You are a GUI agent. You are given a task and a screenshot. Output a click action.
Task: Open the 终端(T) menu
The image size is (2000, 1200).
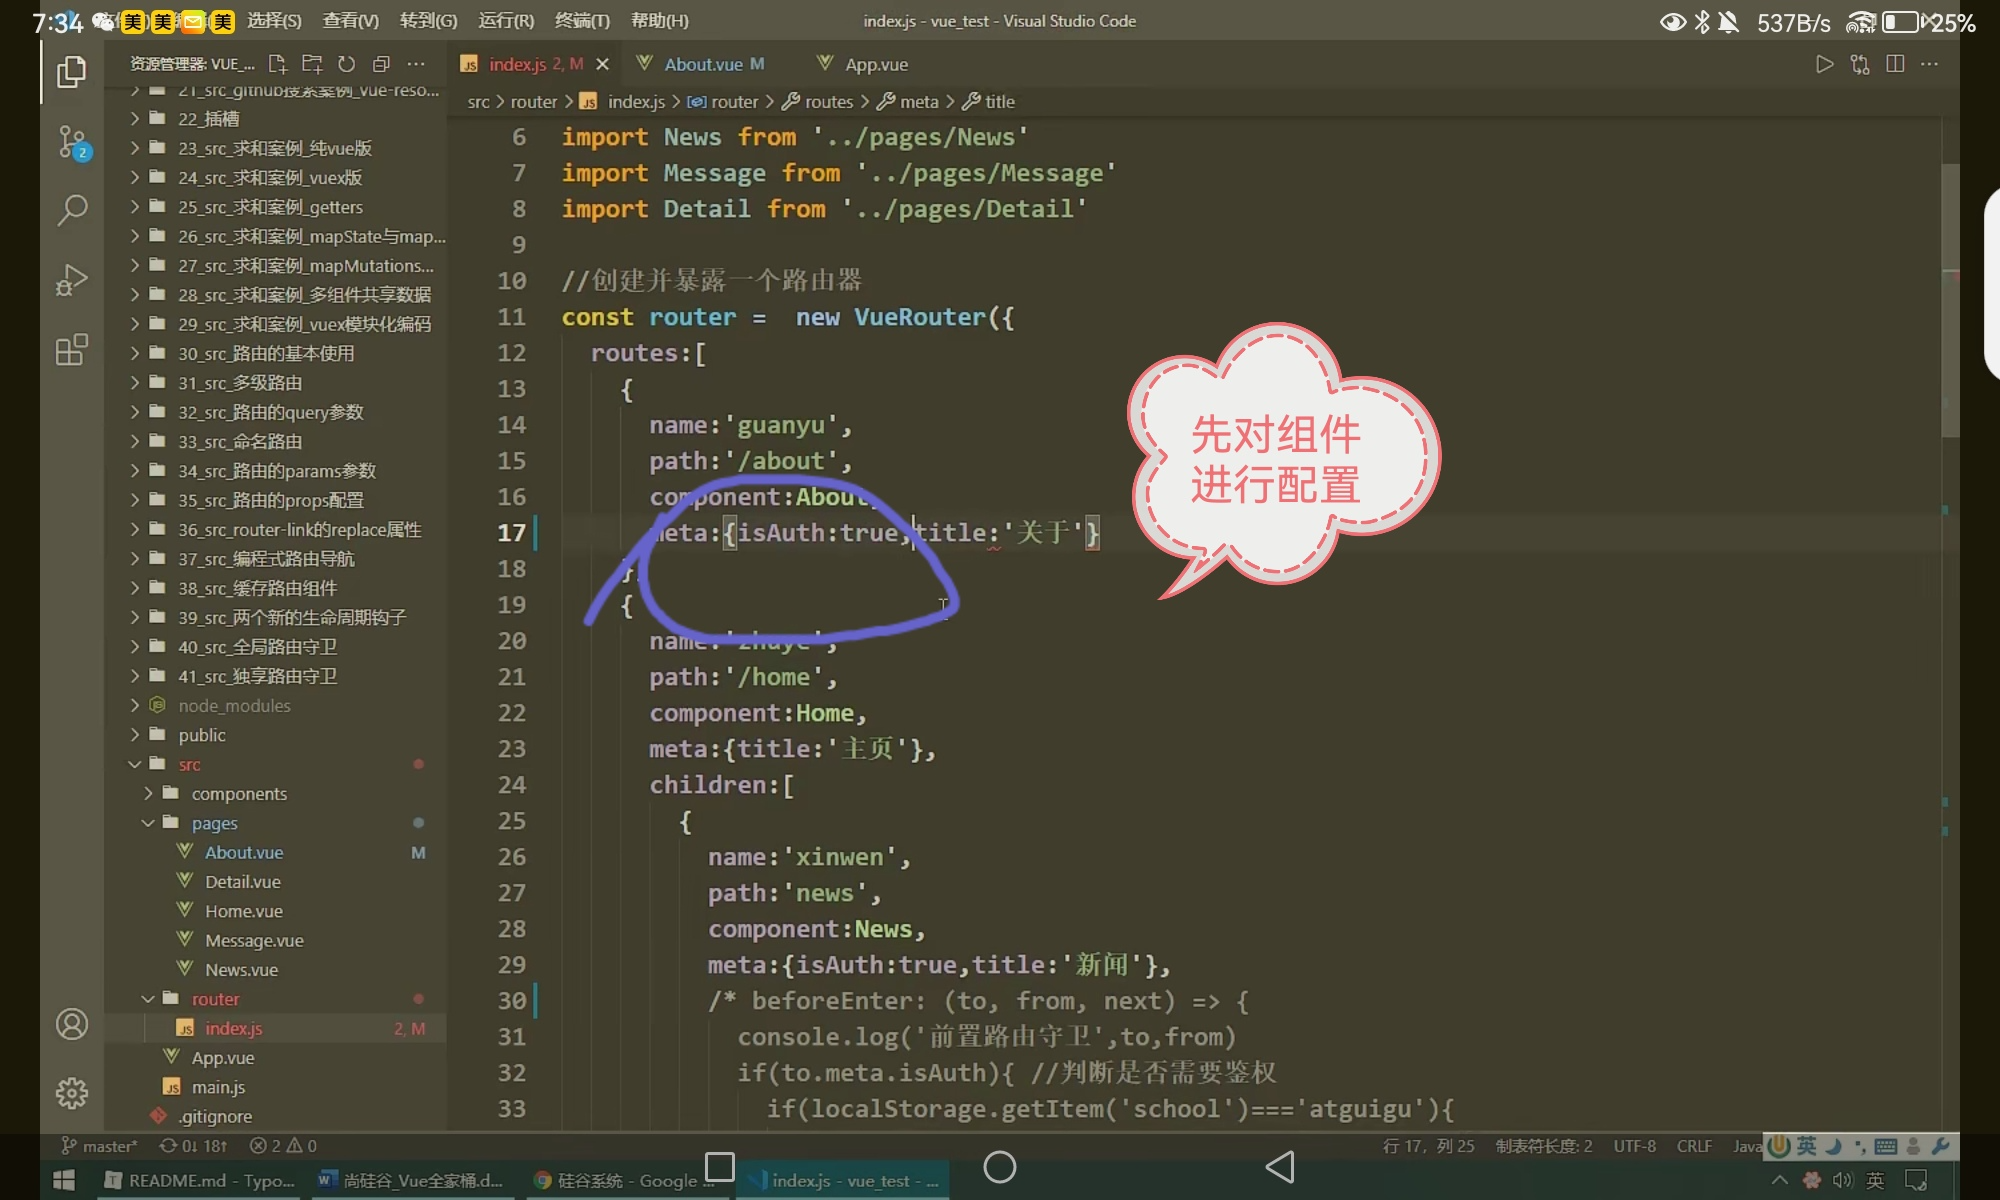tap(582, 21)
